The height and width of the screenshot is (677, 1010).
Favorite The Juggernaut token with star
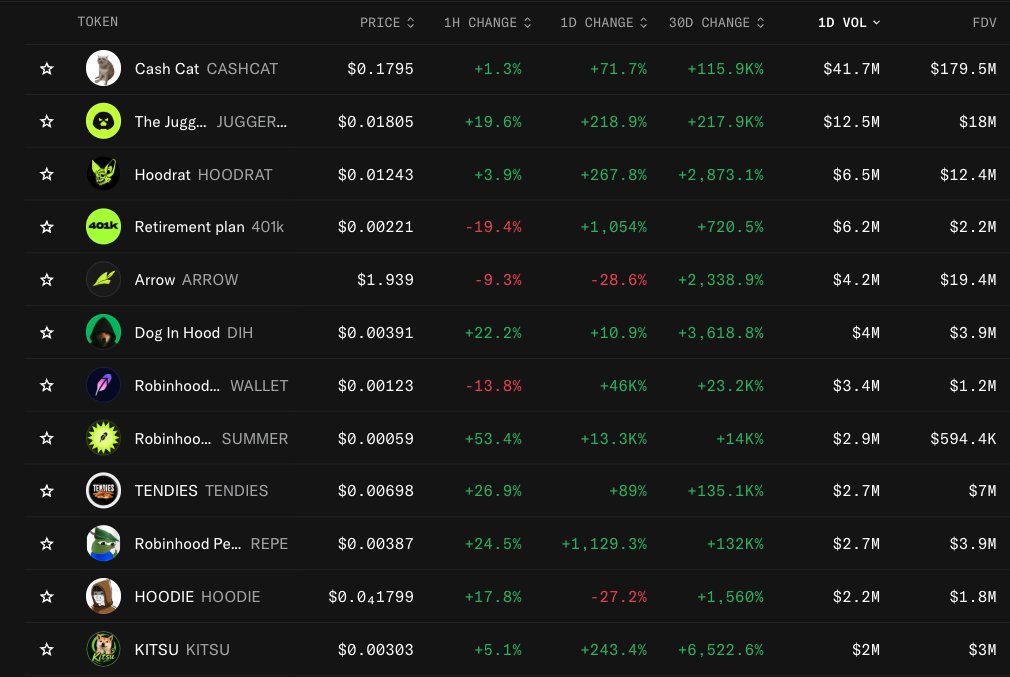[x=46, y=121]
